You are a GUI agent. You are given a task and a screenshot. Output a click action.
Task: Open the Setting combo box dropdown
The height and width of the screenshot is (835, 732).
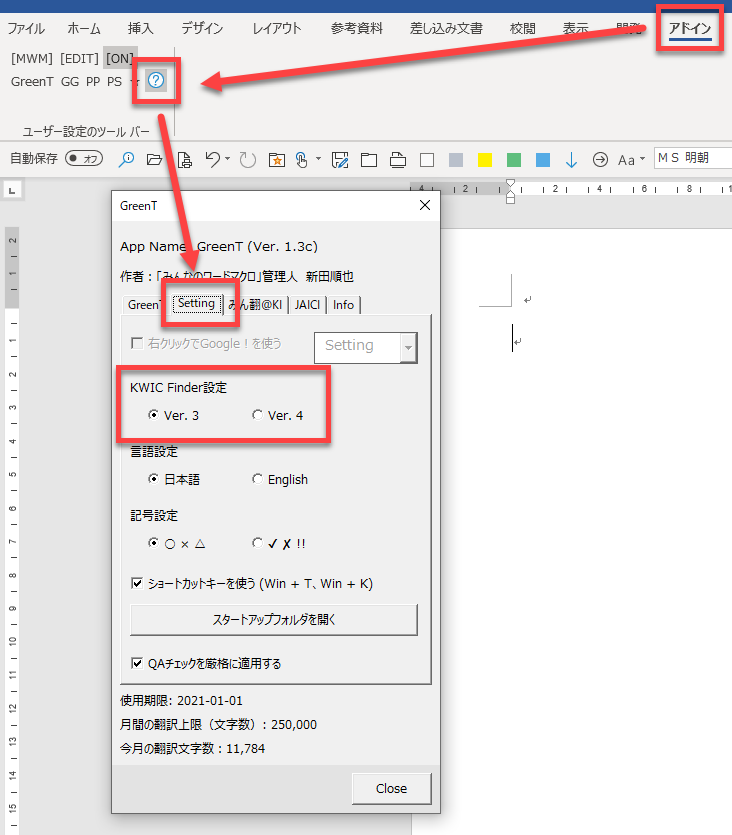click(407, 346)
